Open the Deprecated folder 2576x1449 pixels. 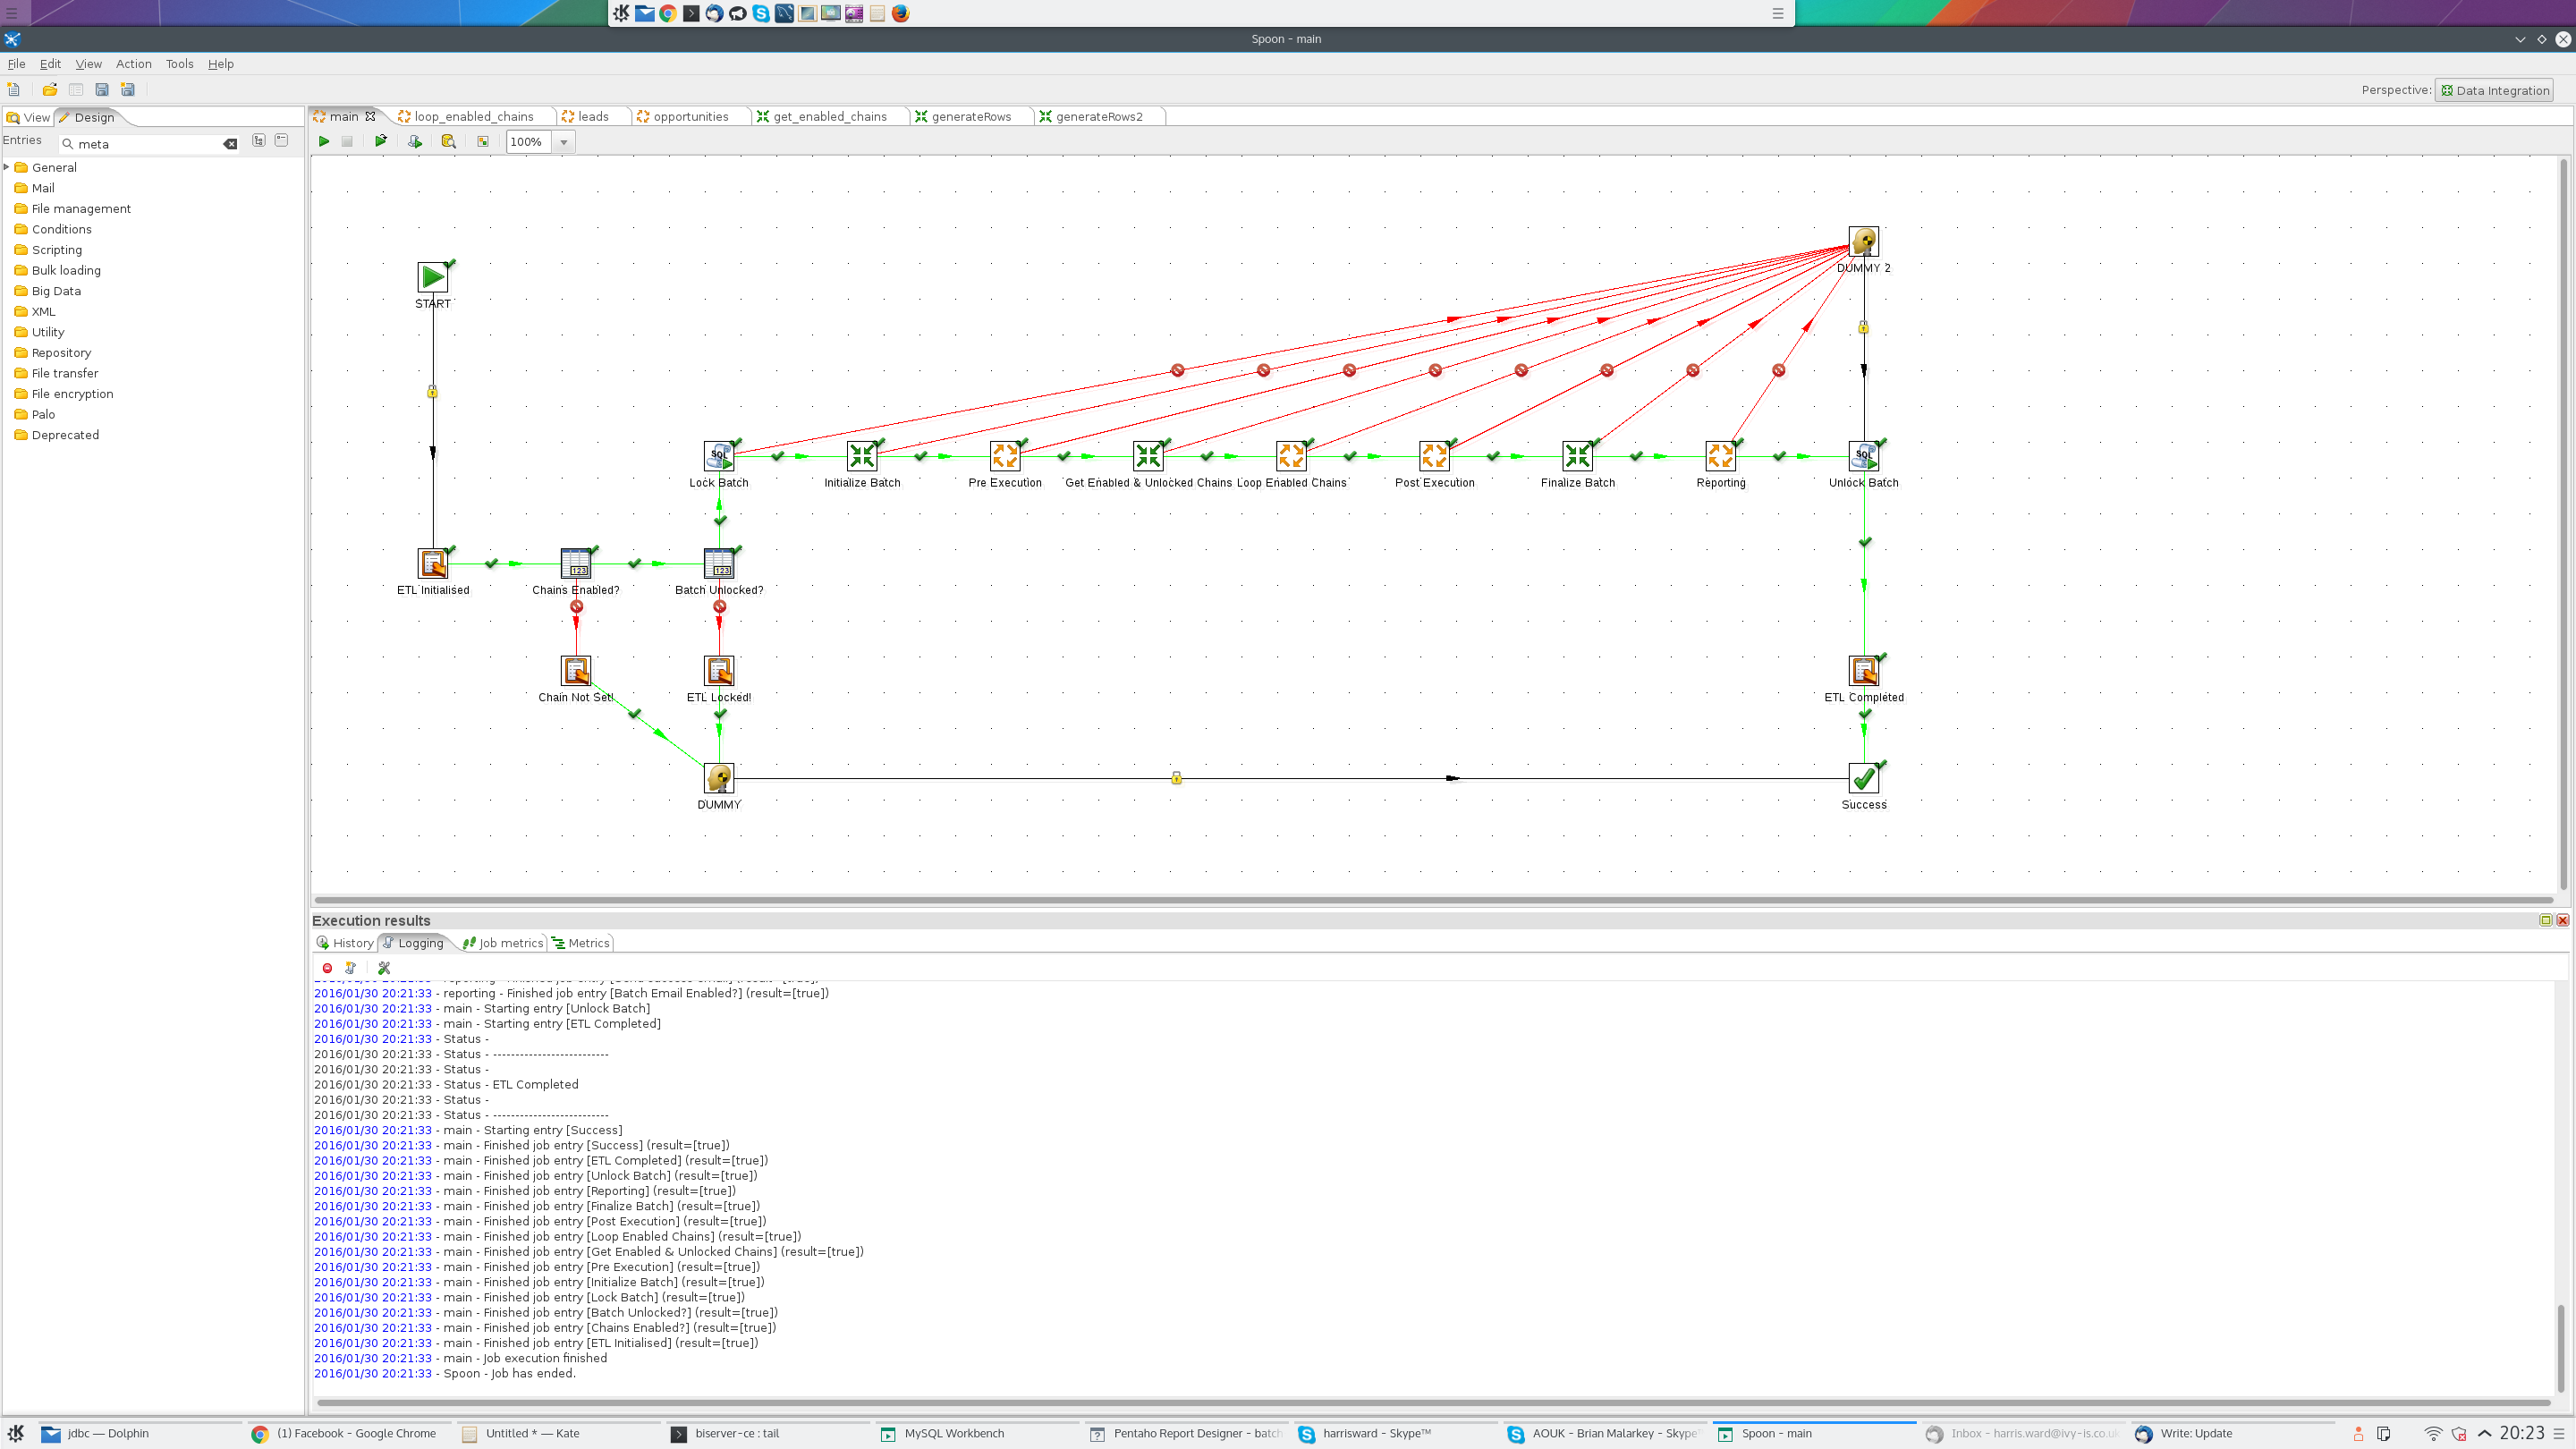(x=57, y=435)
